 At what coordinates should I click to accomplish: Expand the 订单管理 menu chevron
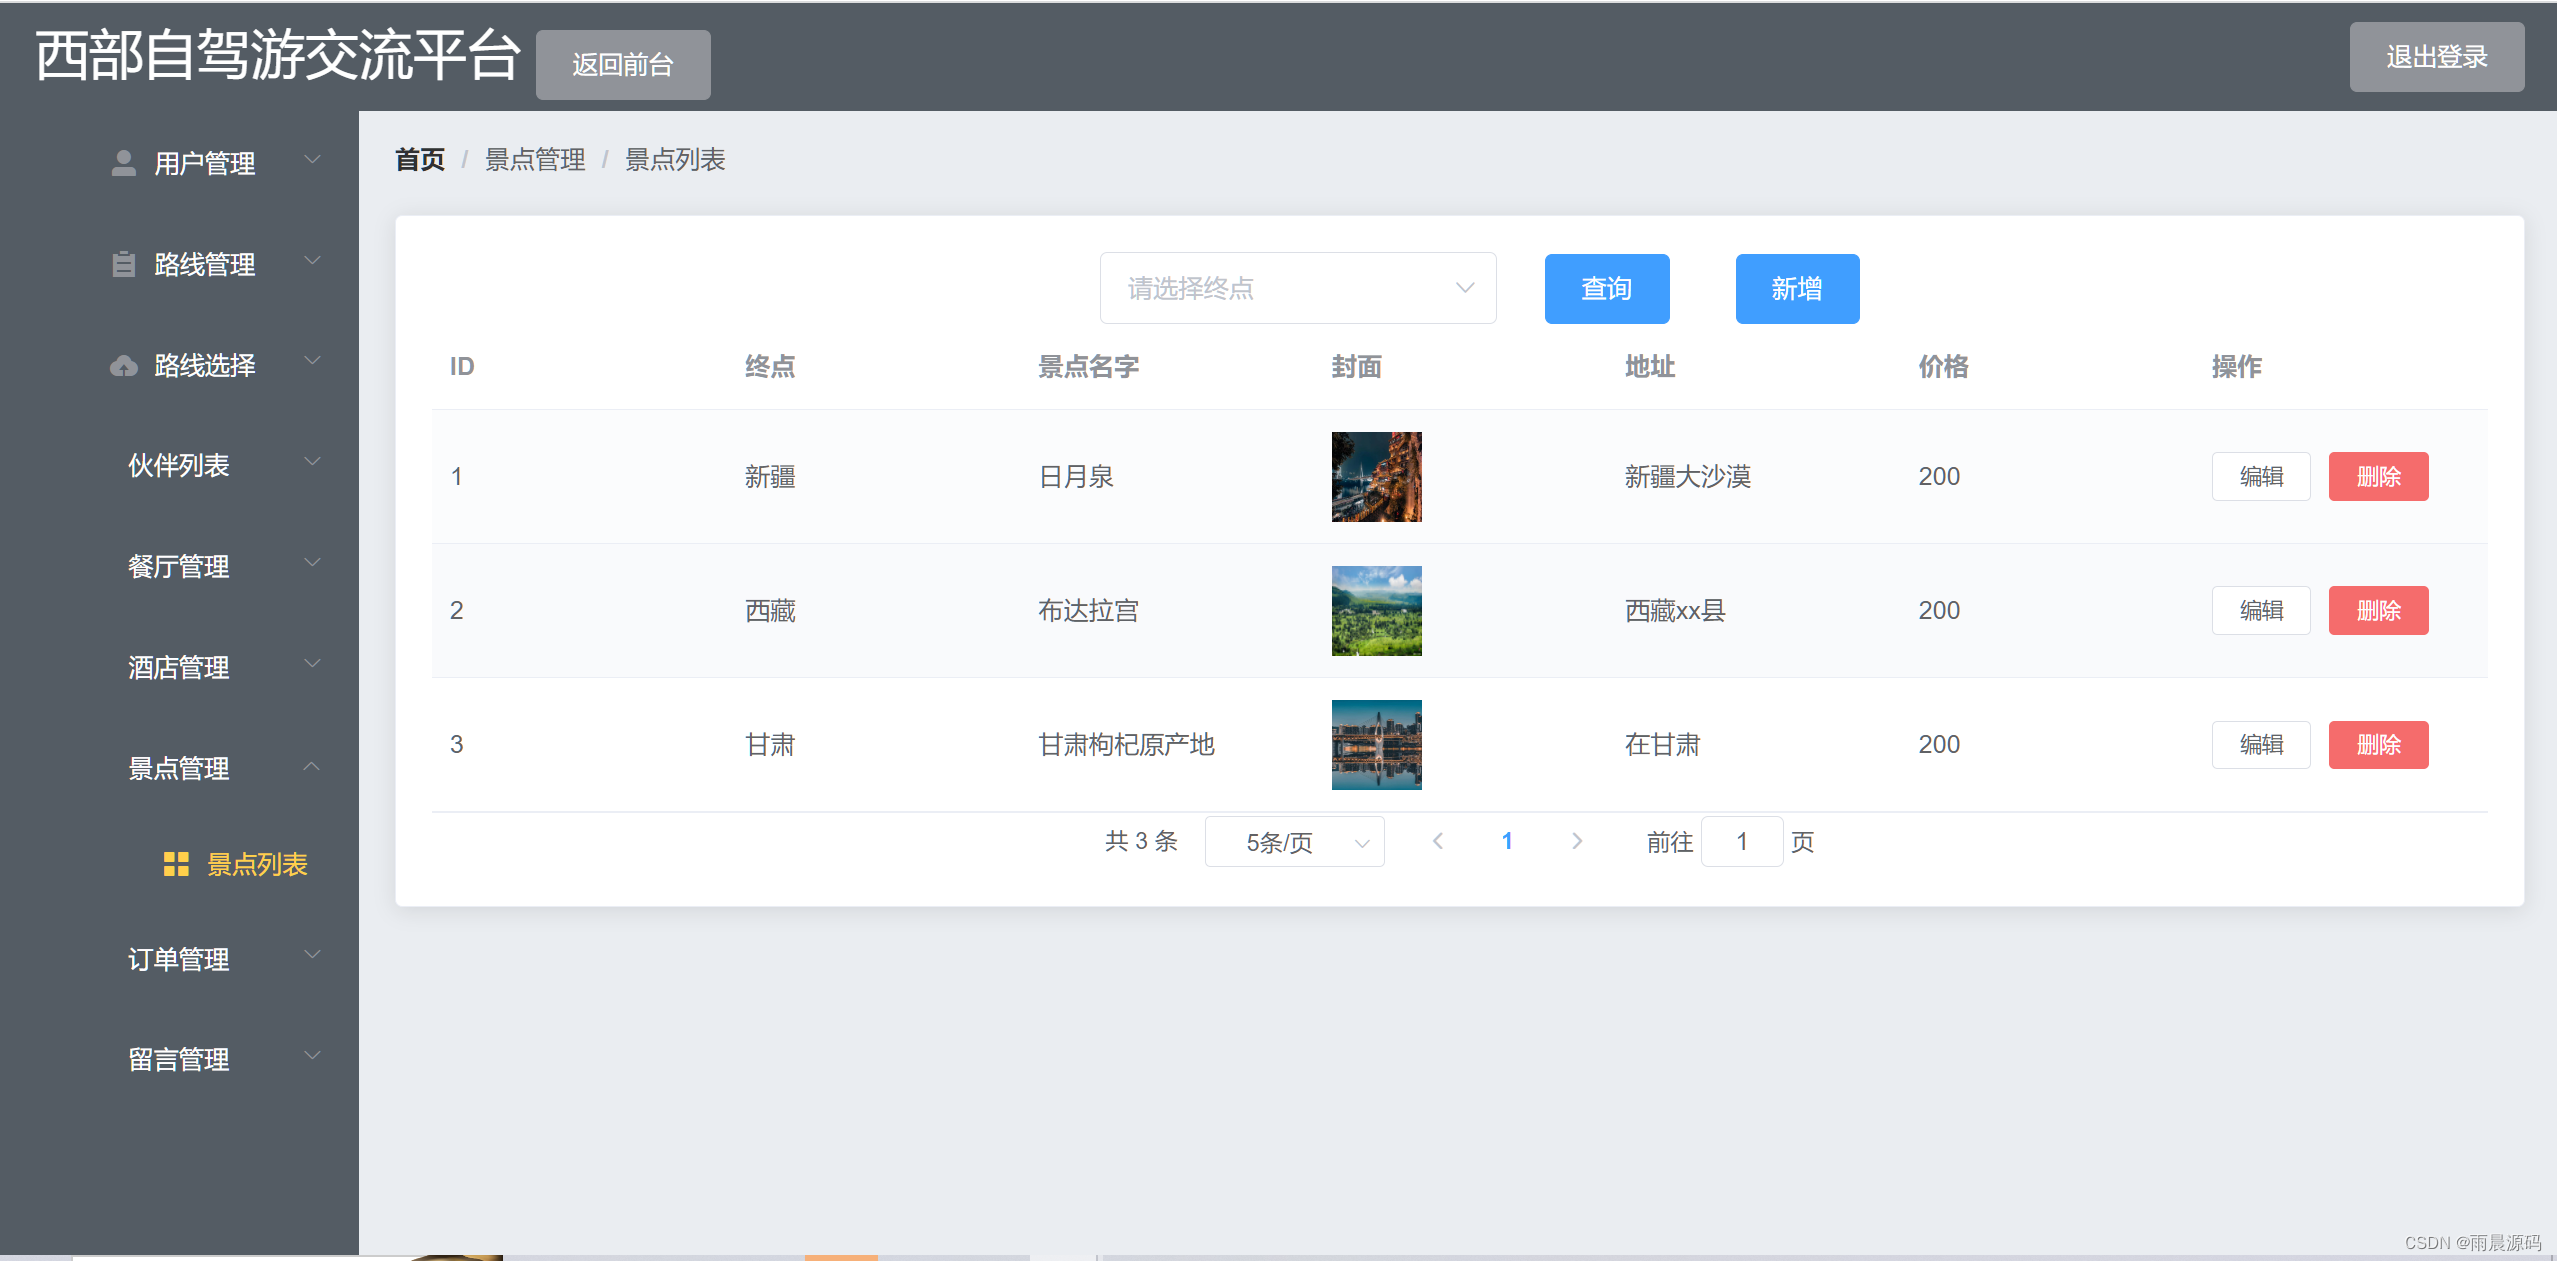(x=312, y=955)
